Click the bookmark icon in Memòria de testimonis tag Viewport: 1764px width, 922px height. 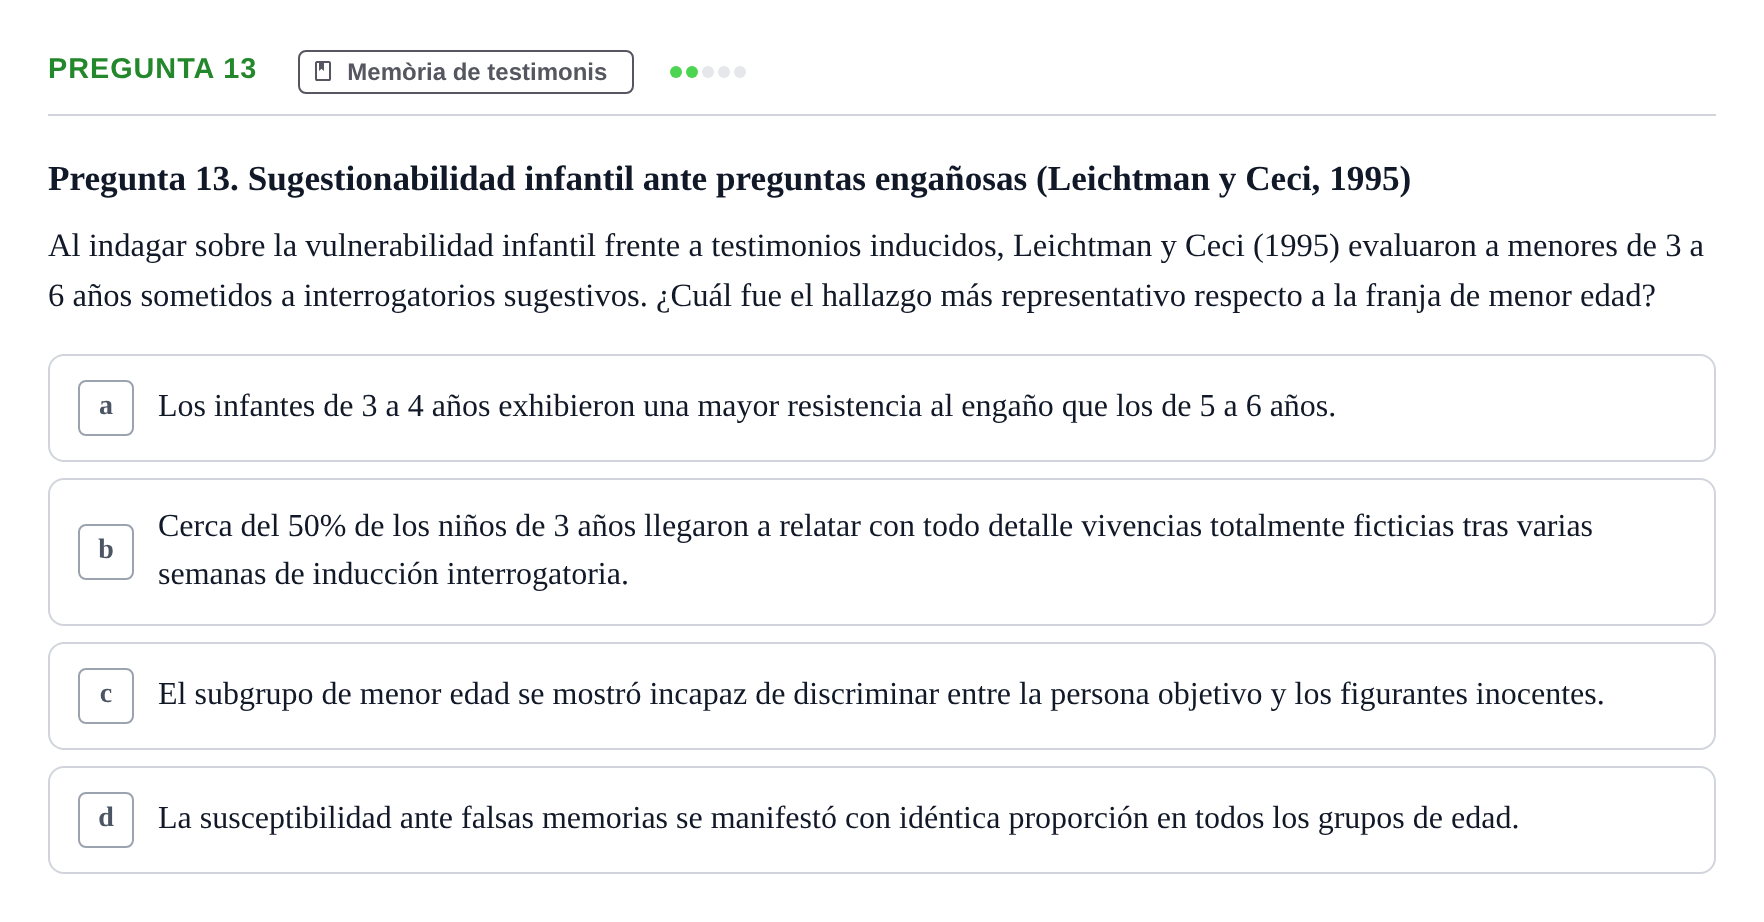pos(323,71)
